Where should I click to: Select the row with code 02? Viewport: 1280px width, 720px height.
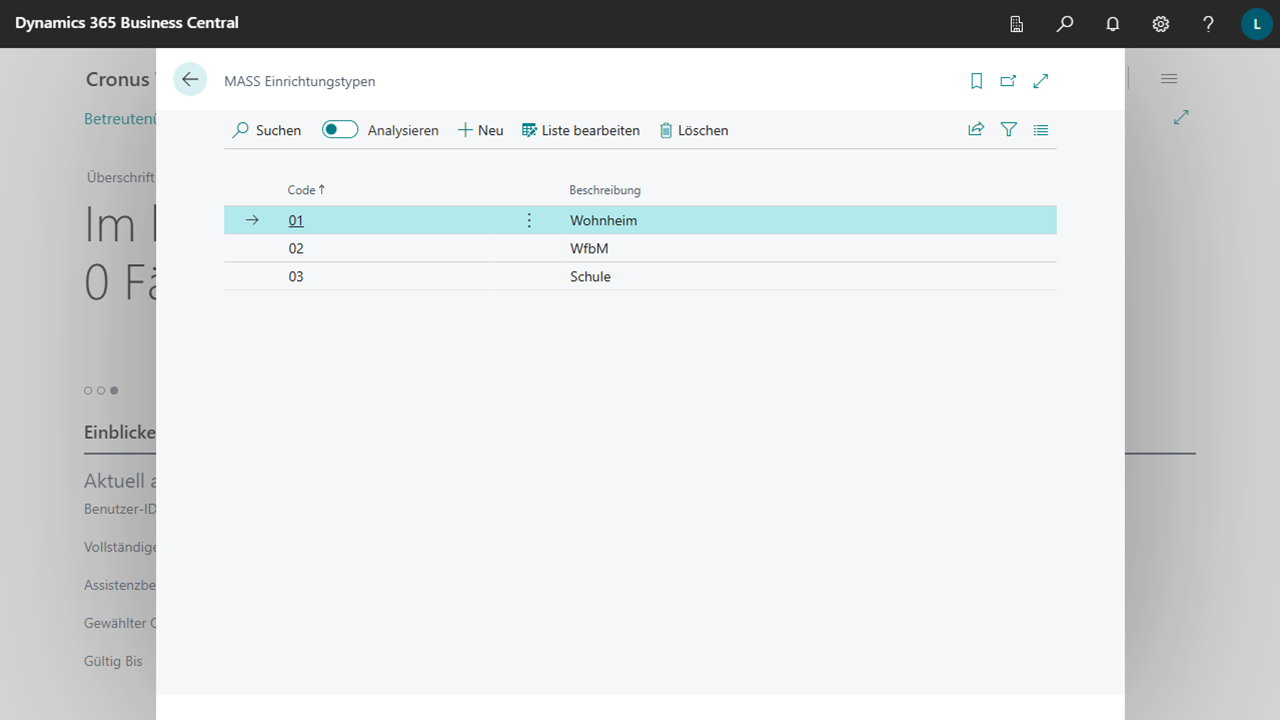(640, 248)
